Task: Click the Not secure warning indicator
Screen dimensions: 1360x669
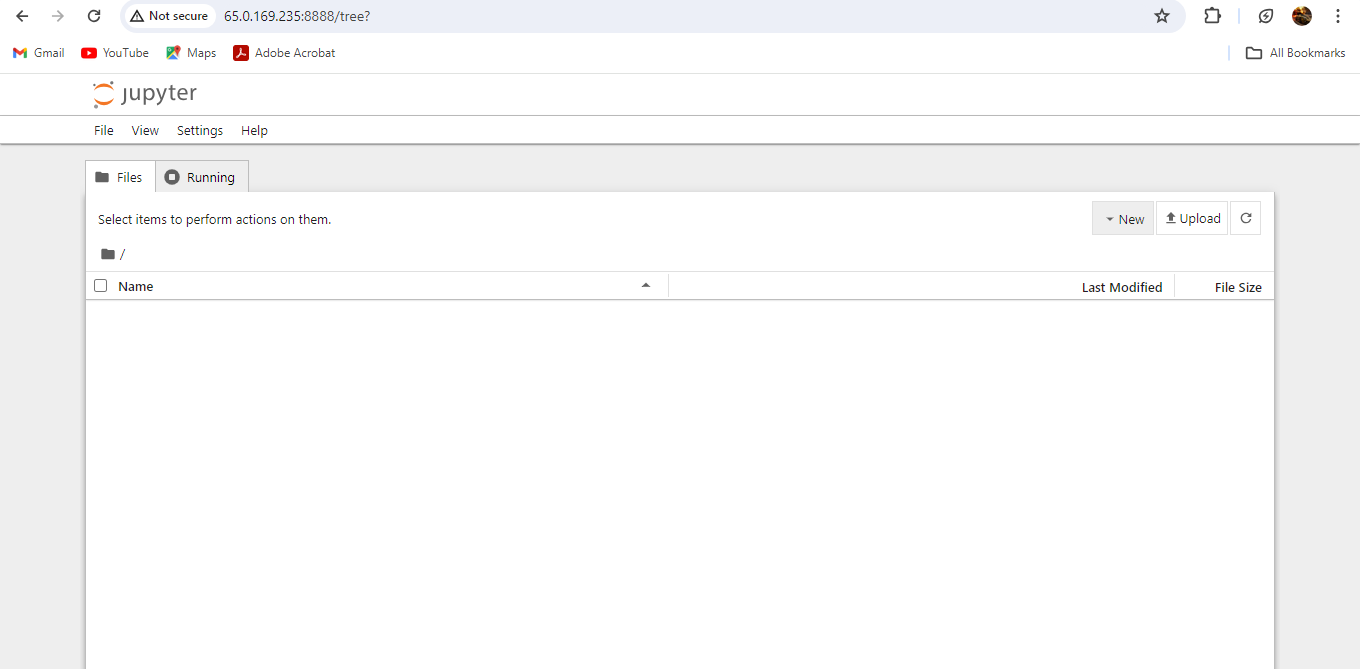Action: pyautogui.click(x=168, y=16)
